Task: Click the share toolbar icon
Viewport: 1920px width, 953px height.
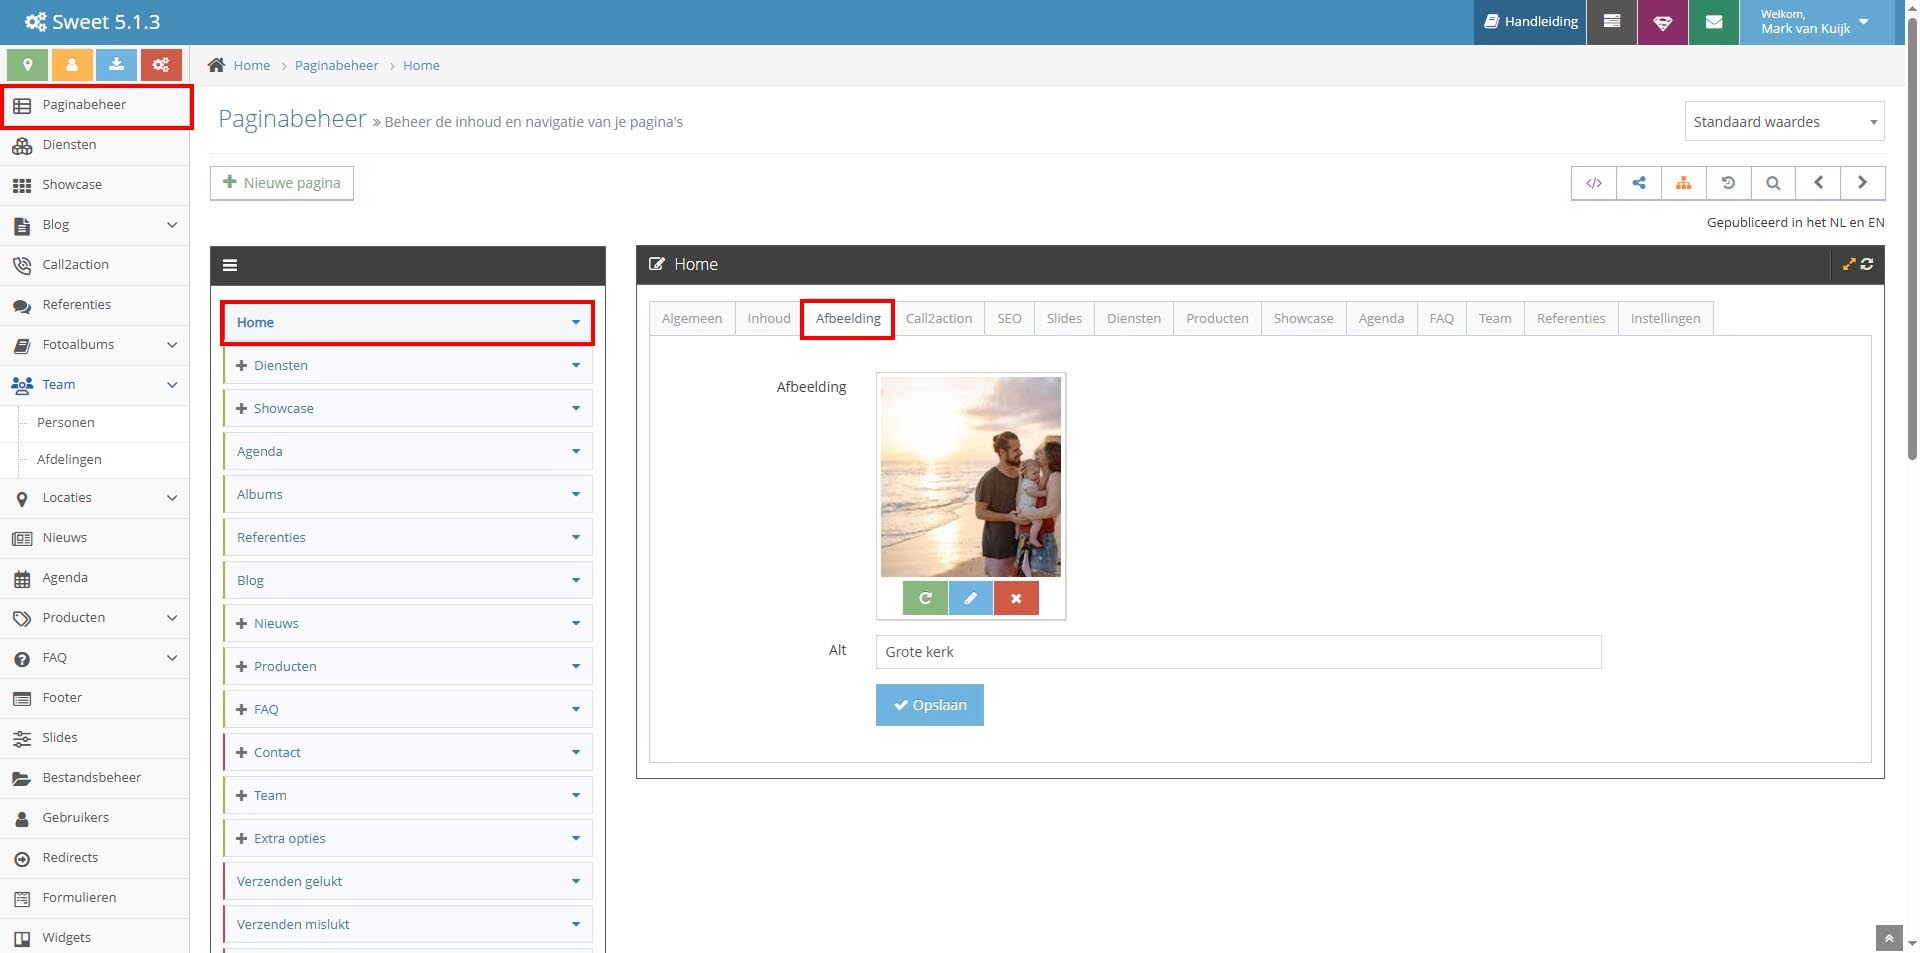Action: (1639, 183)
